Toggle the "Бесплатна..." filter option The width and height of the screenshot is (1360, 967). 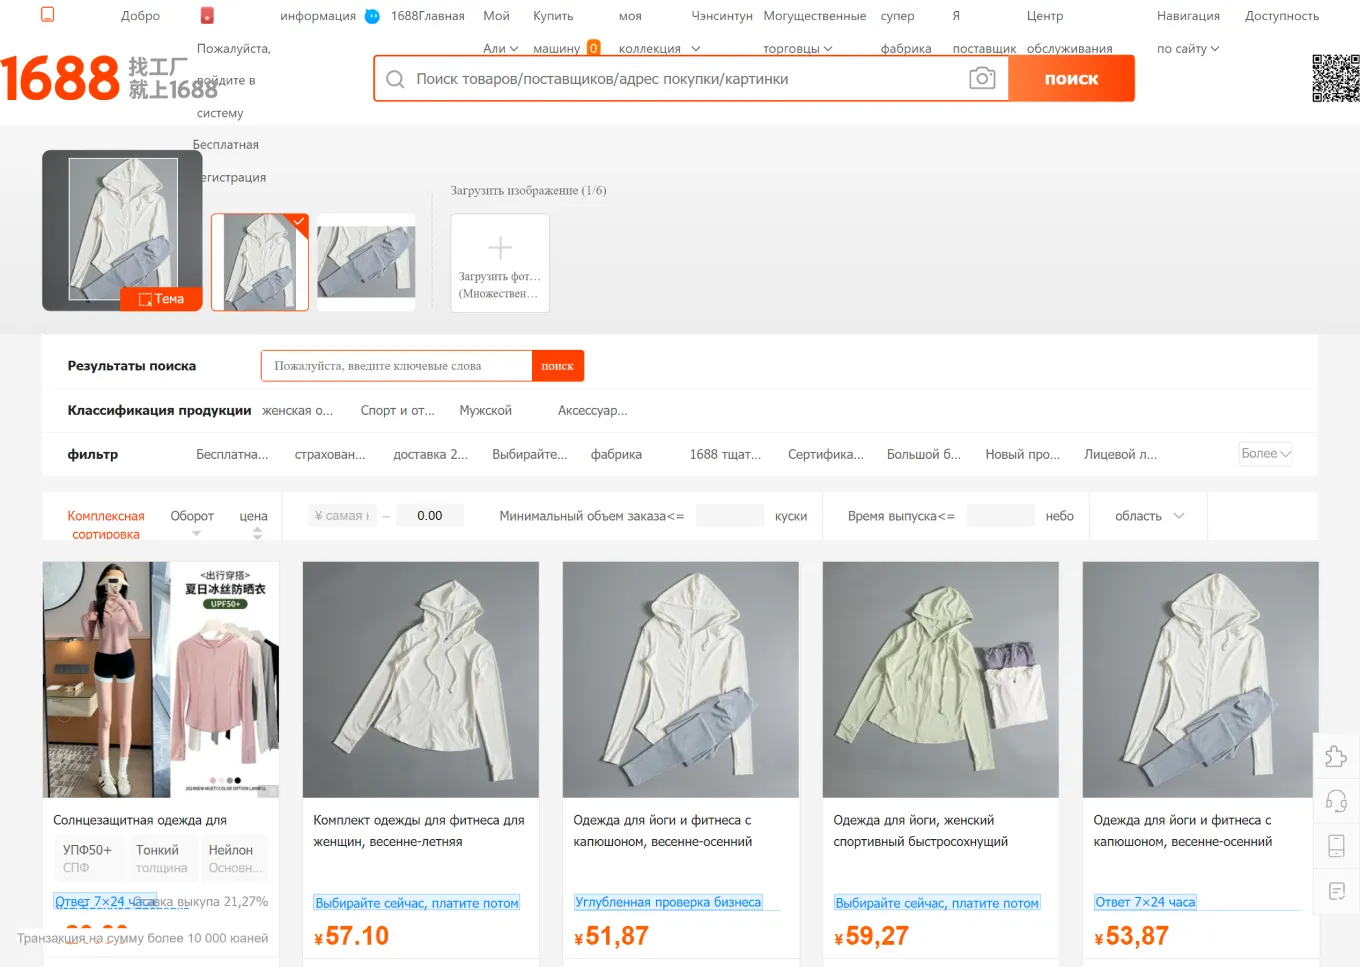coord(232,454)
